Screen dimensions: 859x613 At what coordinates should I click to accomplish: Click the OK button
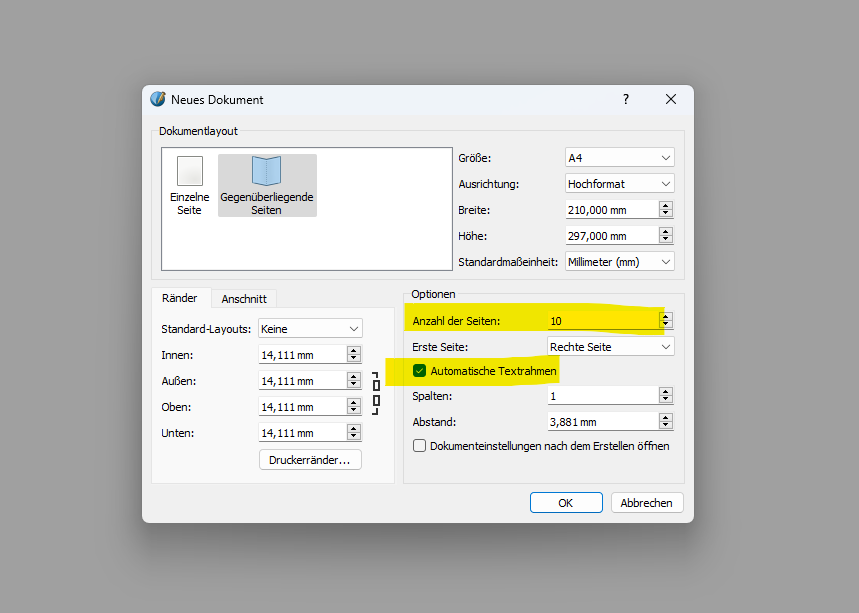point(566,503)
